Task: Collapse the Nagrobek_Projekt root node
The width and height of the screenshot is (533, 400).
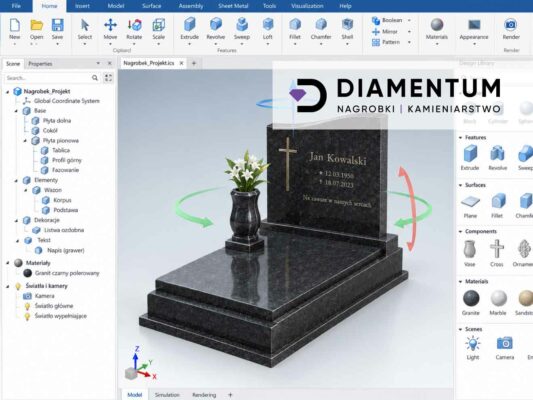Action: (8, 91)
